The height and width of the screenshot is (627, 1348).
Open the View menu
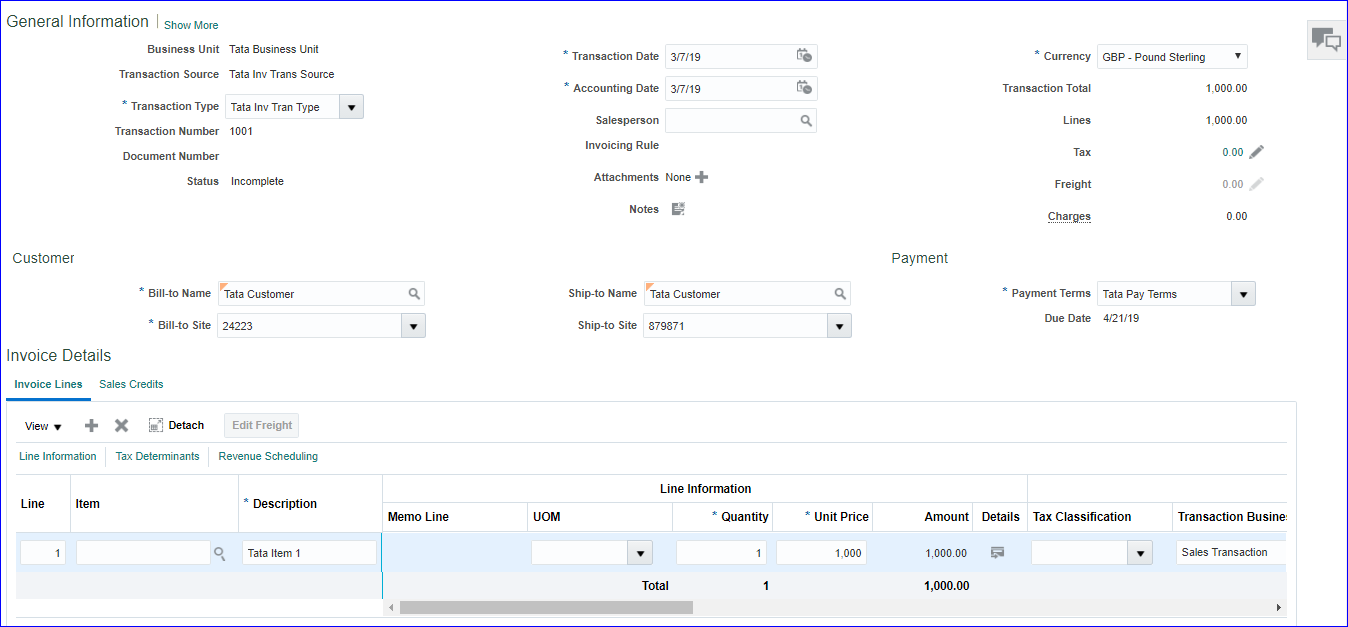click(x=43, y=426)
